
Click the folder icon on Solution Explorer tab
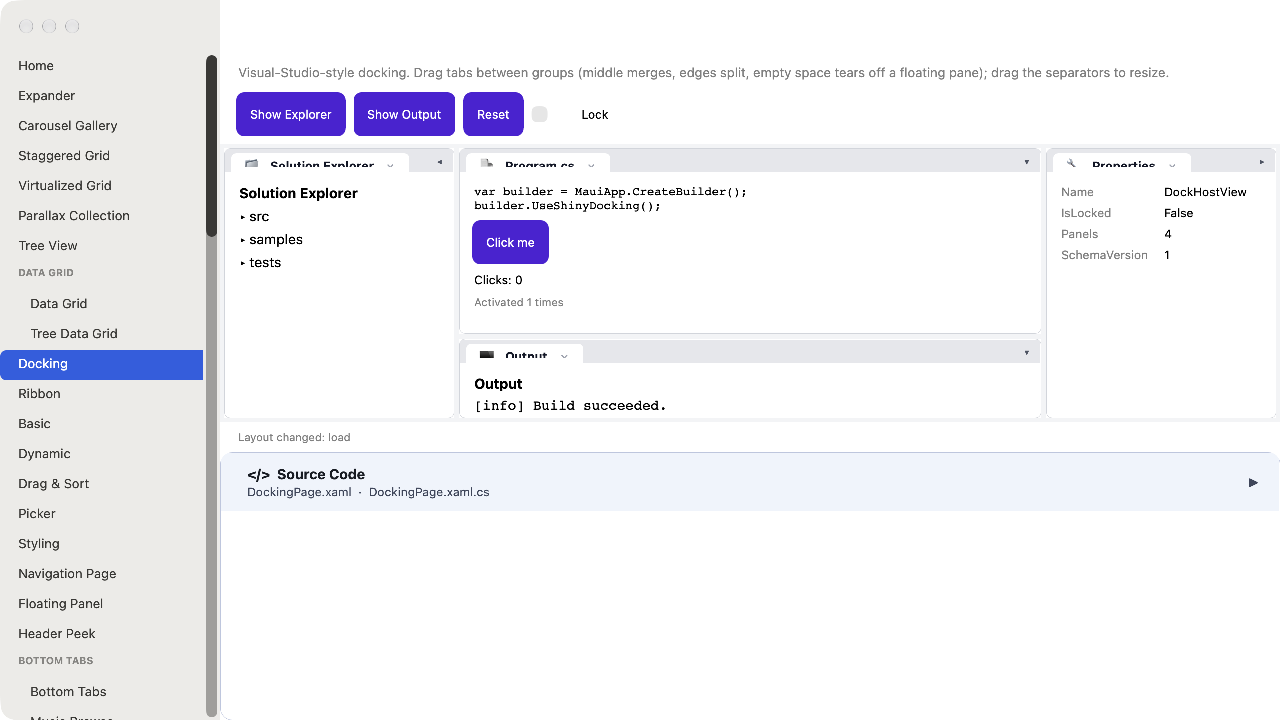251,164
